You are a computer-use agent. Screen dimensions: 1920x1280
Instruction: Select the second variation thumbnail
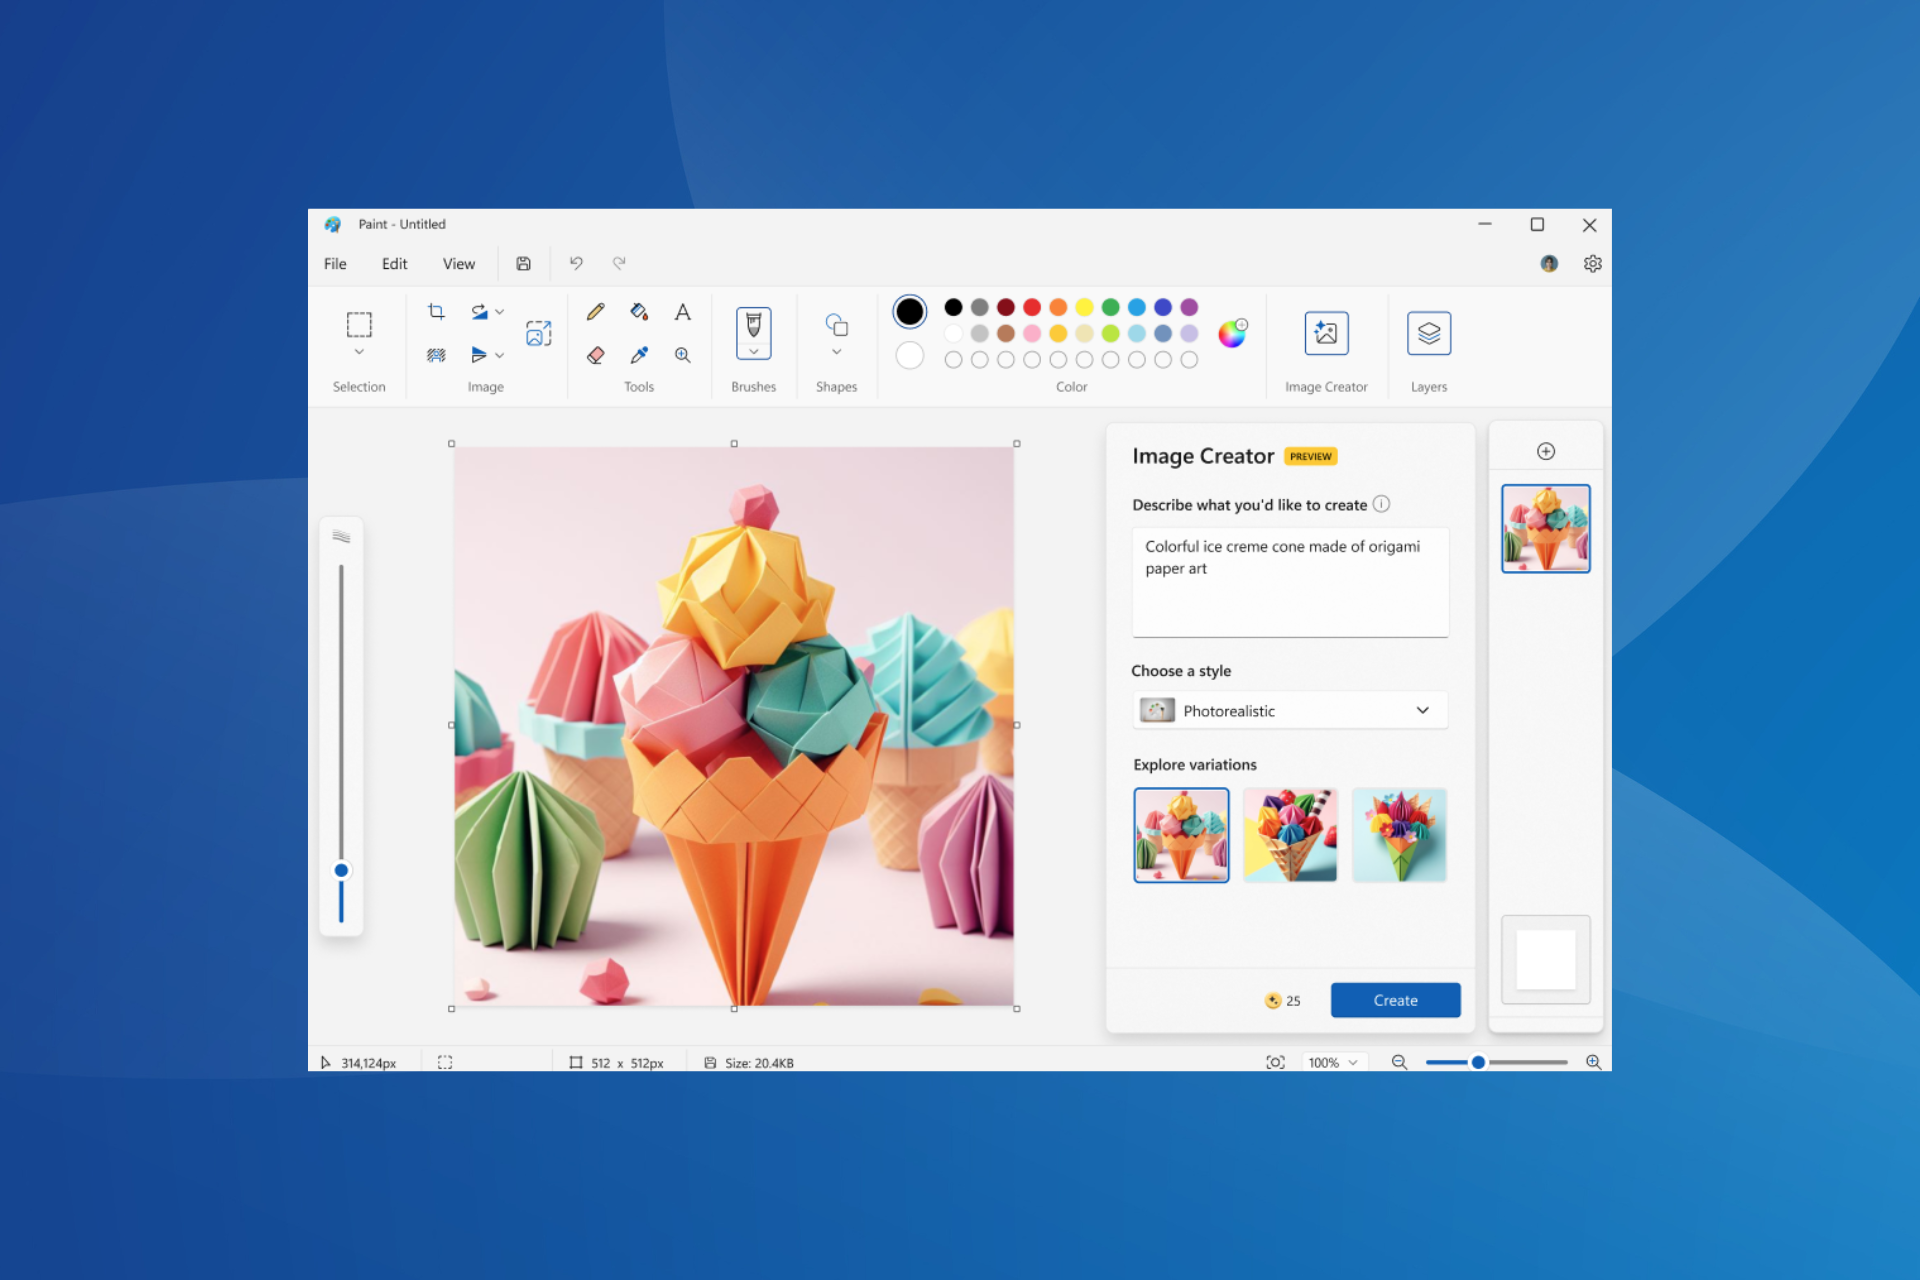[1290, 835]
